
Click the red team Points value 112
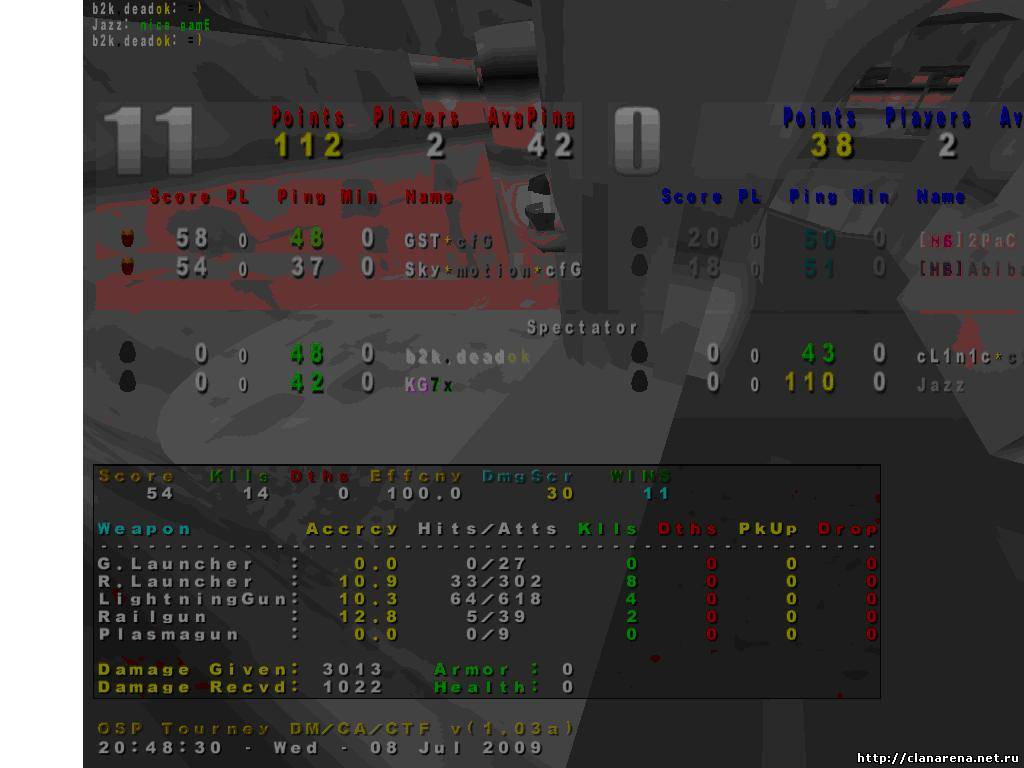tap(309, 146)
